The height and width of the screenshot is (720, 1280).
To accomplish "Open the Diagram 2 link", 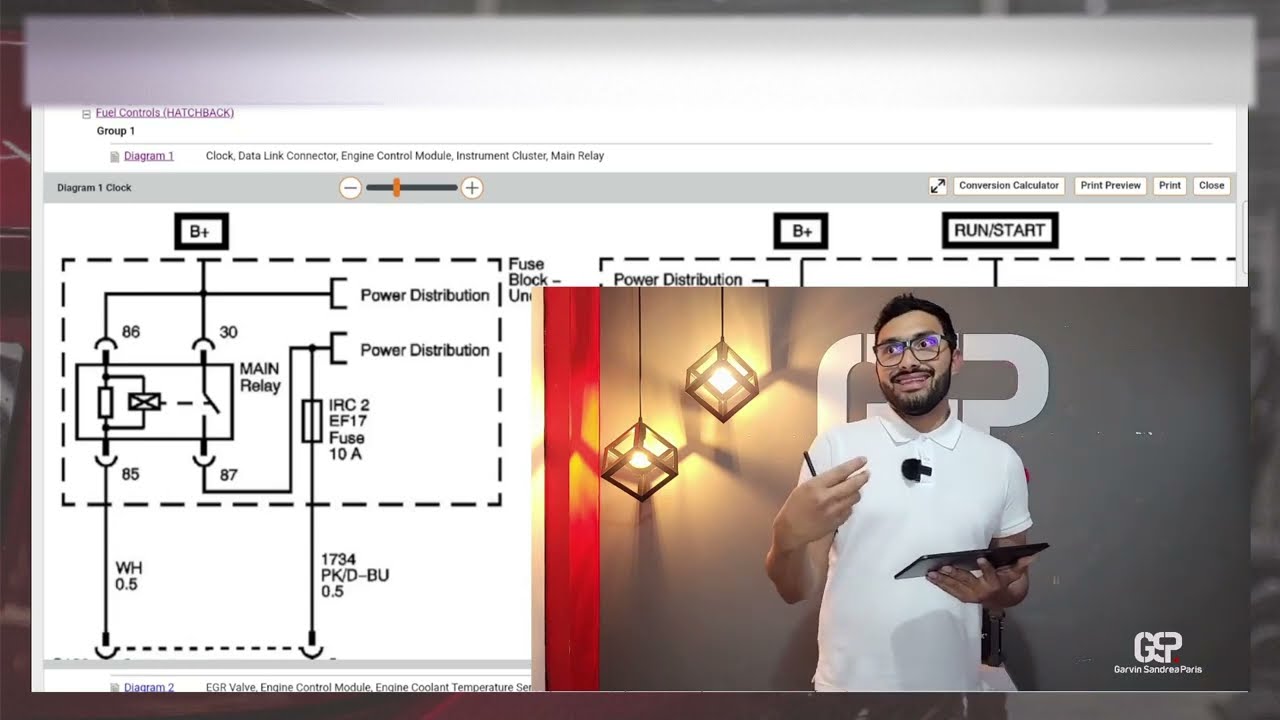I will [149, 687].
